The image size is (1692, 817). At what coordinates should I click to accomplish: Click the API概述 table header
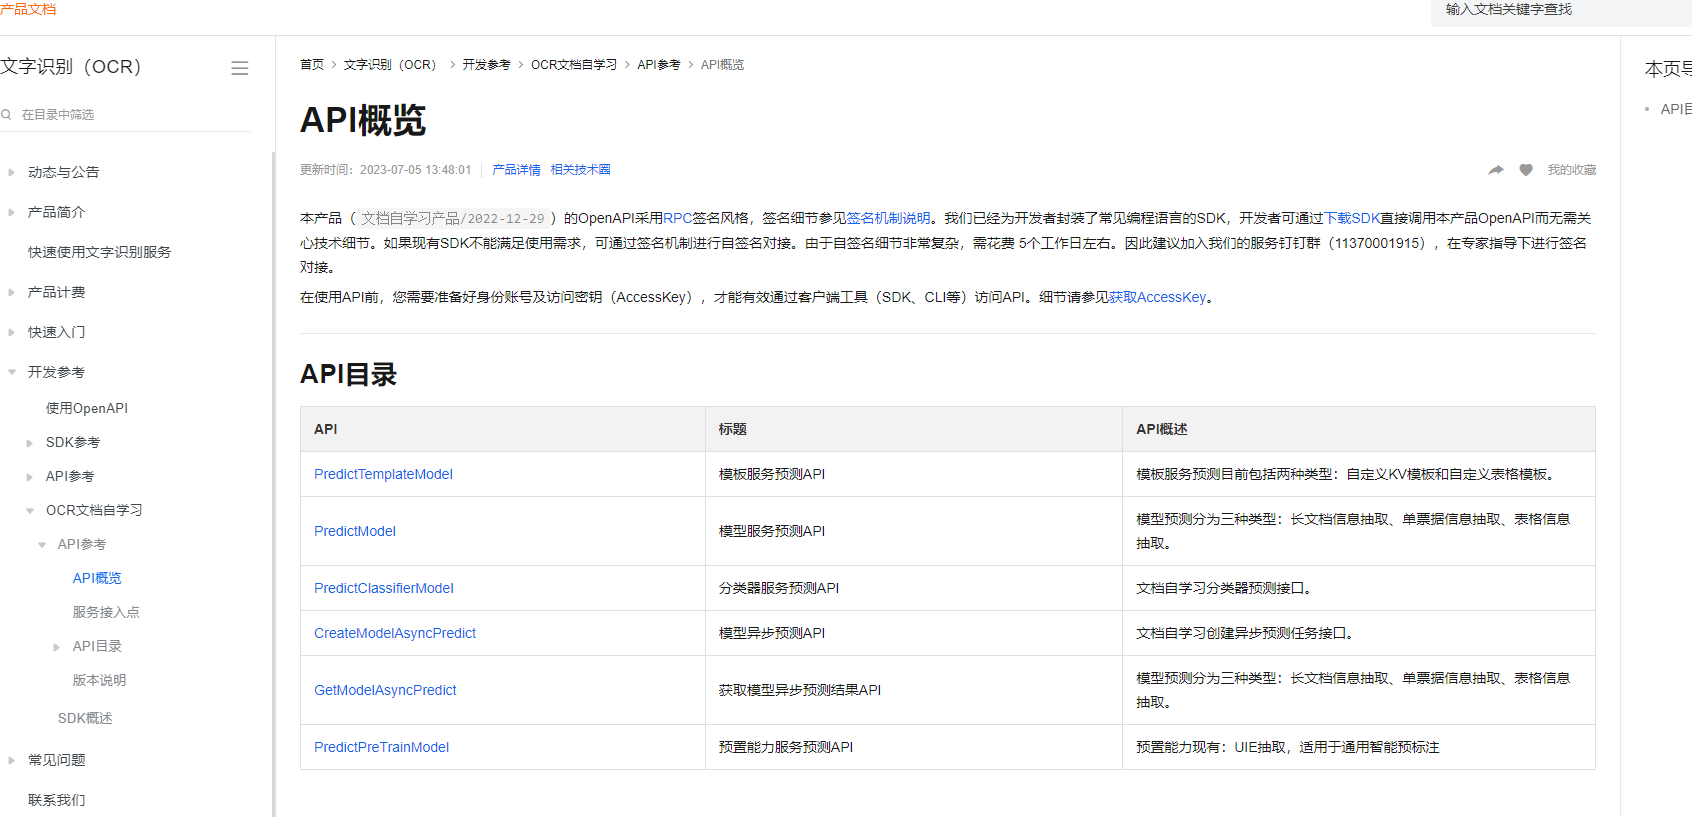(1359, 429)
